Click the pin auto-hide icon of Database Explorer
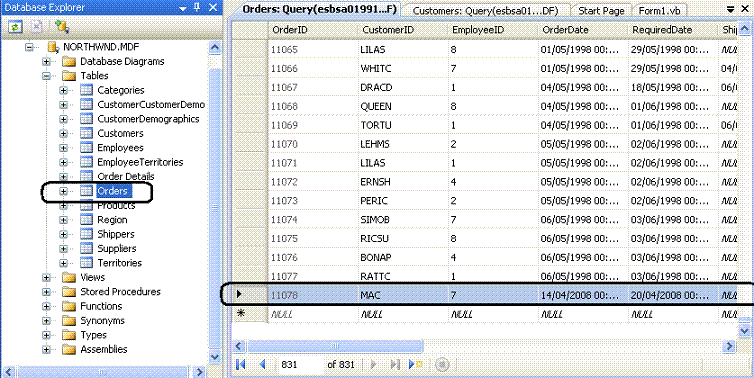This screenshot has width=754, height=378. click(197, 7)
